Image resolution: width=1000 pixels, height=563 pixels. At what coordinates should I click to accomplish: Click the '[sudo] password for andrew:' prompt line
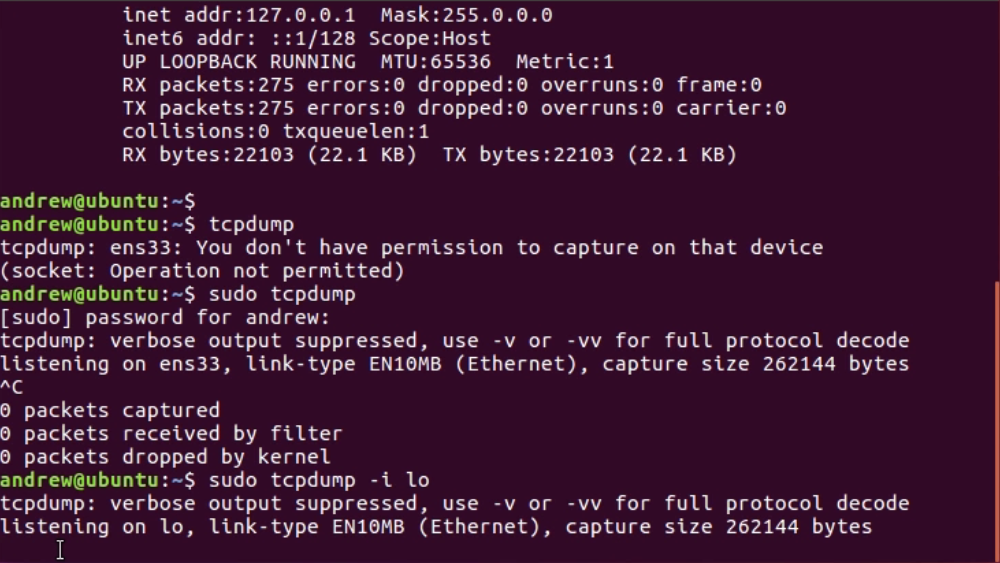[x=165, y=318]
